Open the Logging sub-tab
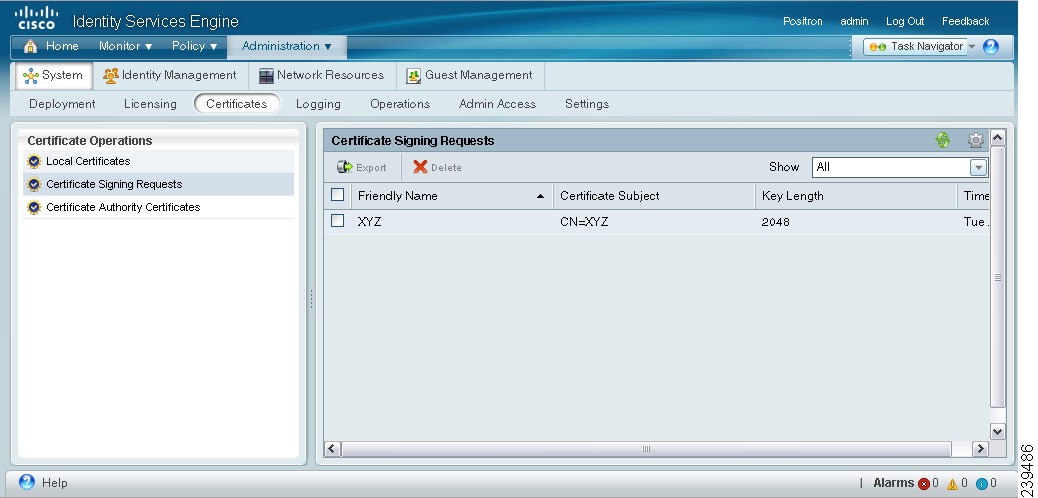Viewport: 1038px width, 498px height. [x=318, y=104]
